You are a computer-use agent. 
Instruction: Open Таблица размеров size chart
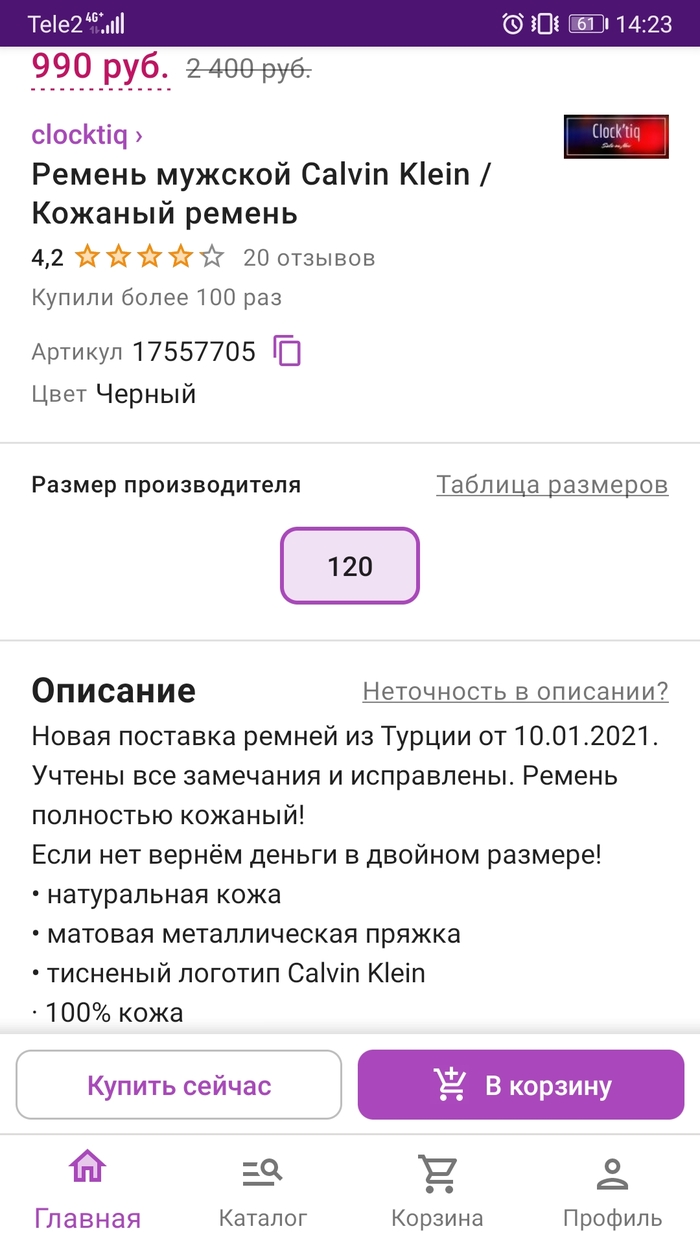point(552,485)
